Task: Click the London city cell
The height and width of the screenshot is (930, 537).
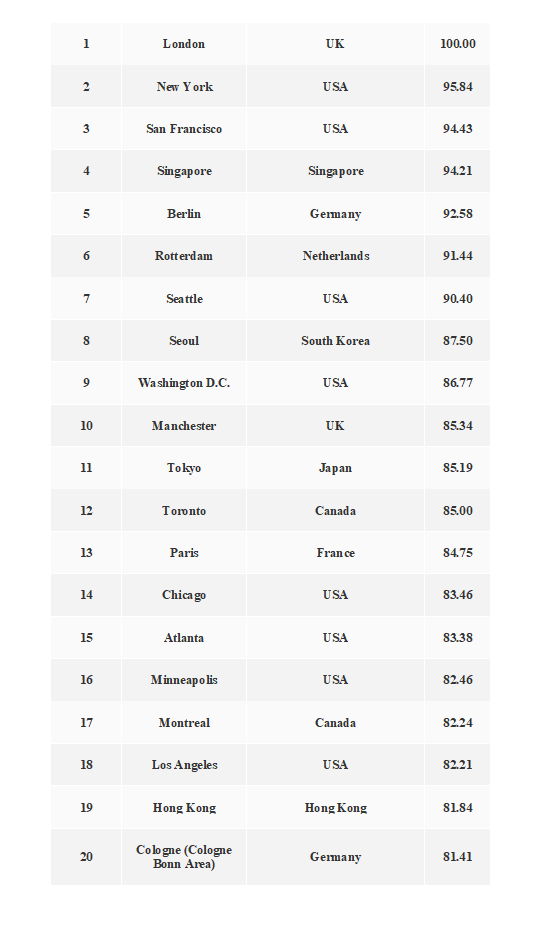Action: click(x=184, y=44)
